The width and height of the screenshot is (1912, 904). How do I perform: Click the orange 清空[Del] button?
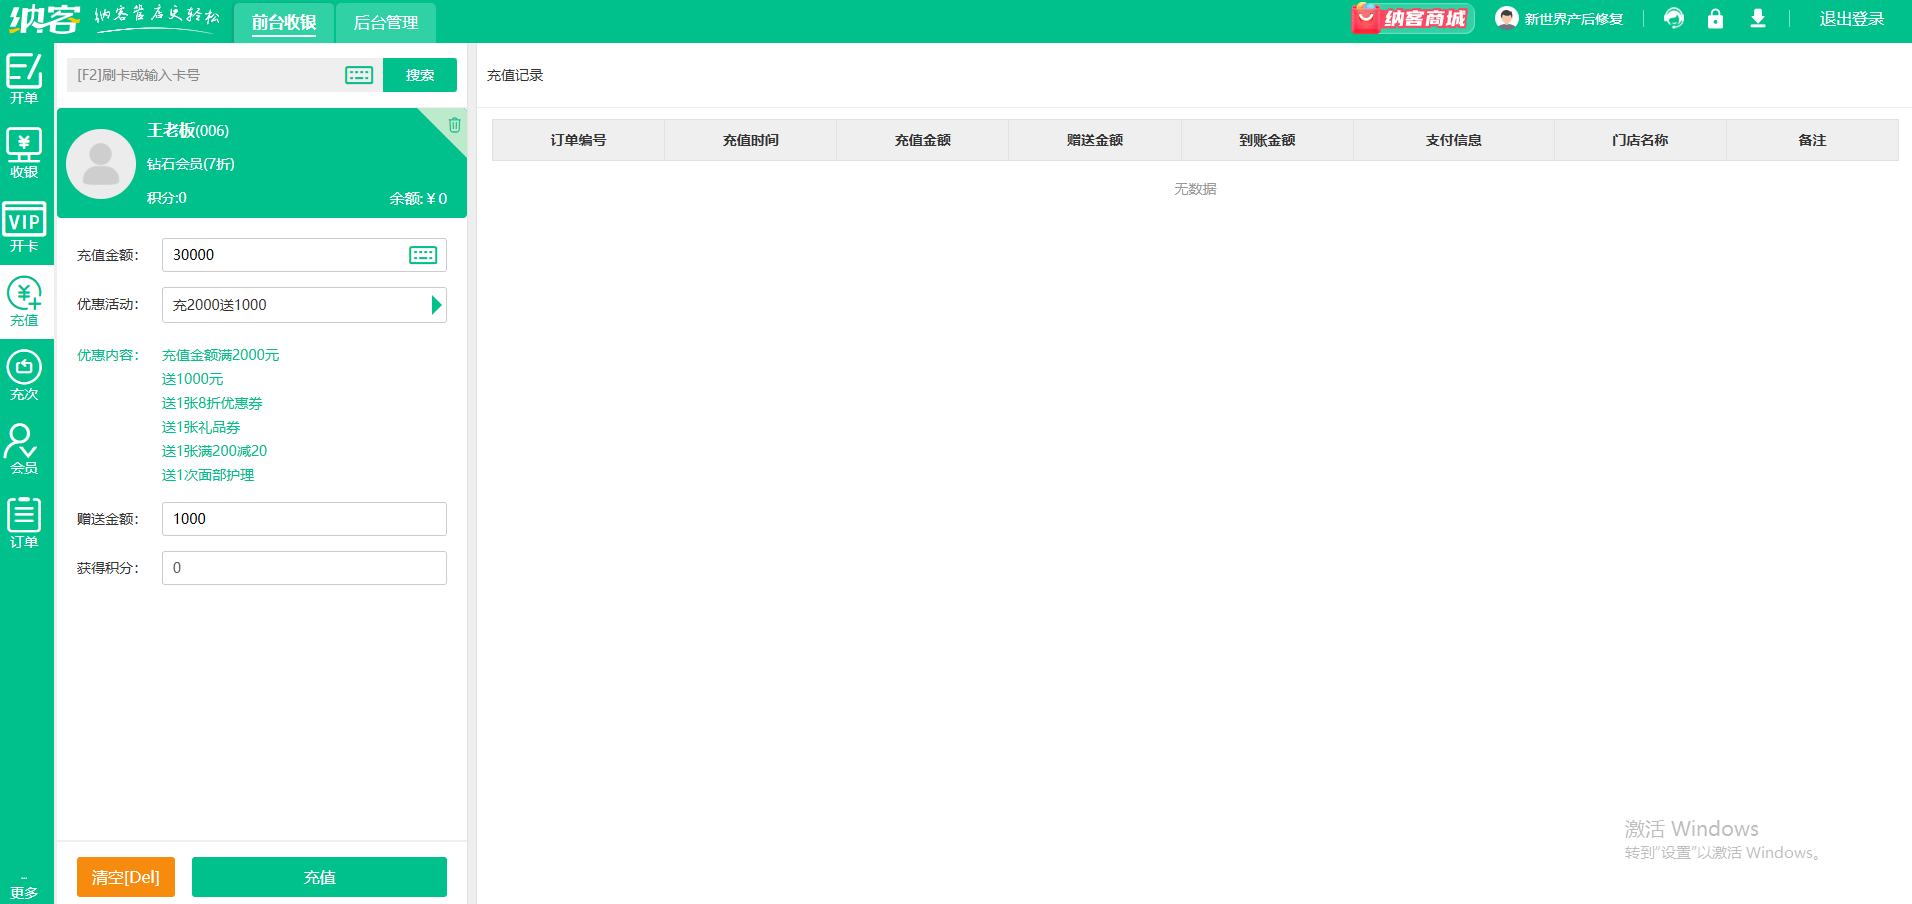[x=126, y=877]
